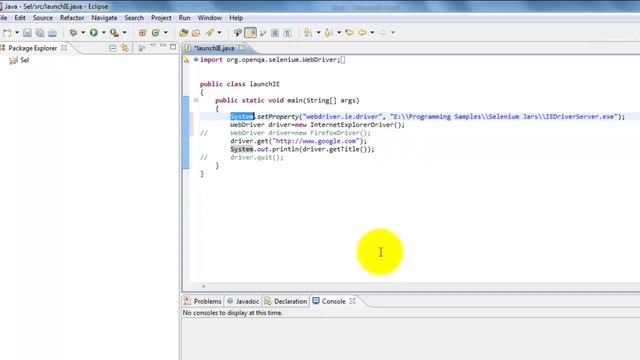640x360 pixels.
Task: Switch to the Problems tab
Action: (x=202, y=301)
